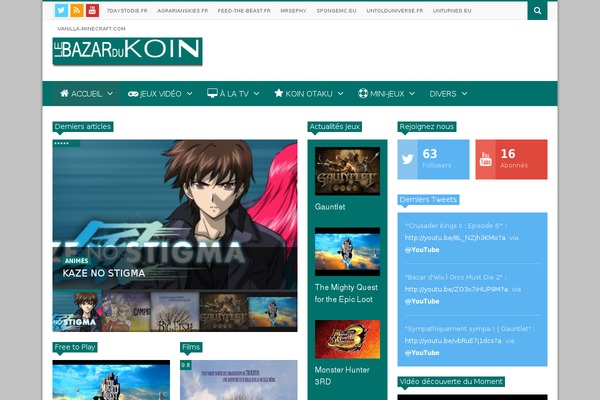Click @YouTube in the Gauntlet tweet
Viewport: 600px width, 400px height.
[x=422, y=353]
